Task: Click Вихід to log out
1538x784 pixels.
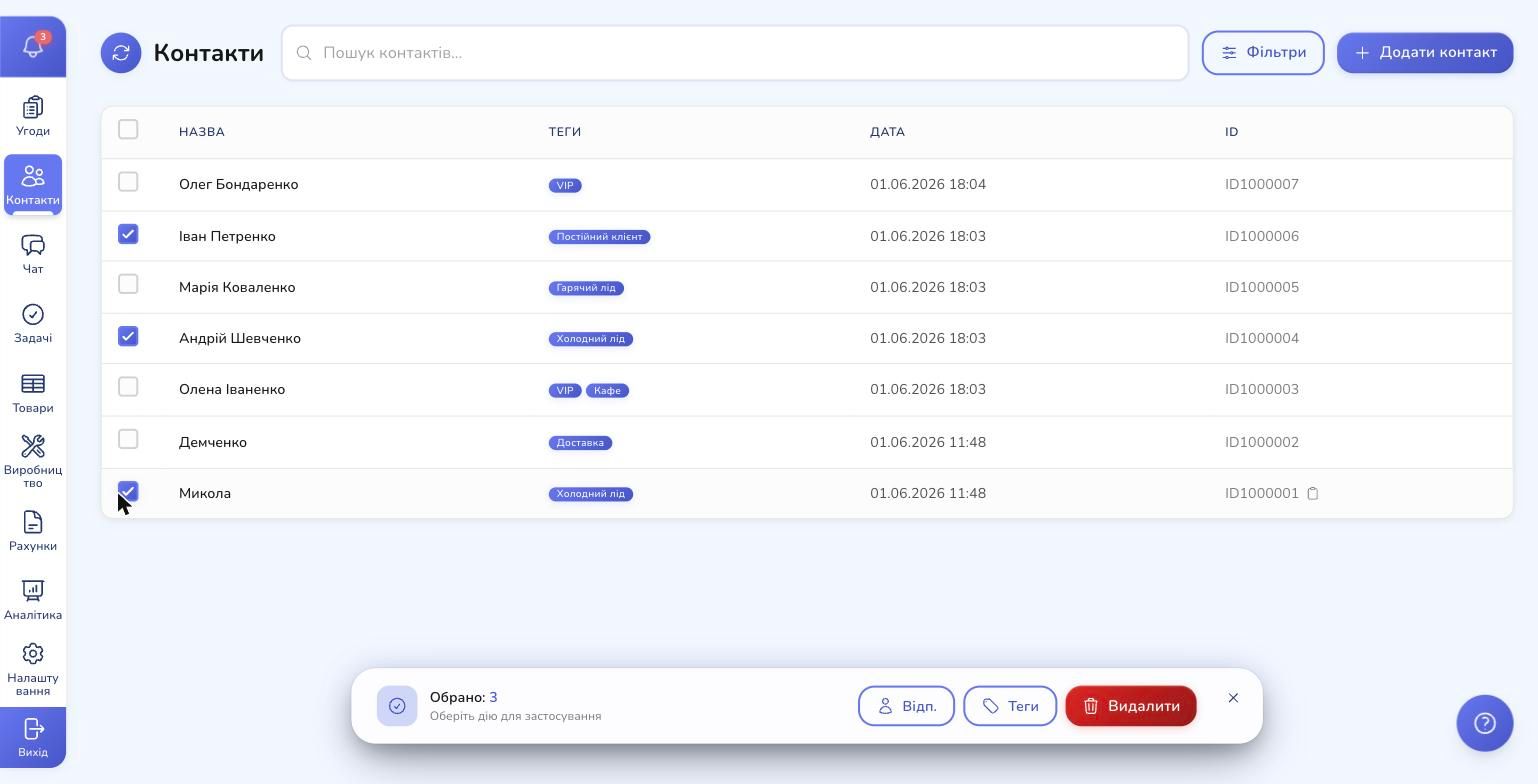Action: [x=33, y=737]
